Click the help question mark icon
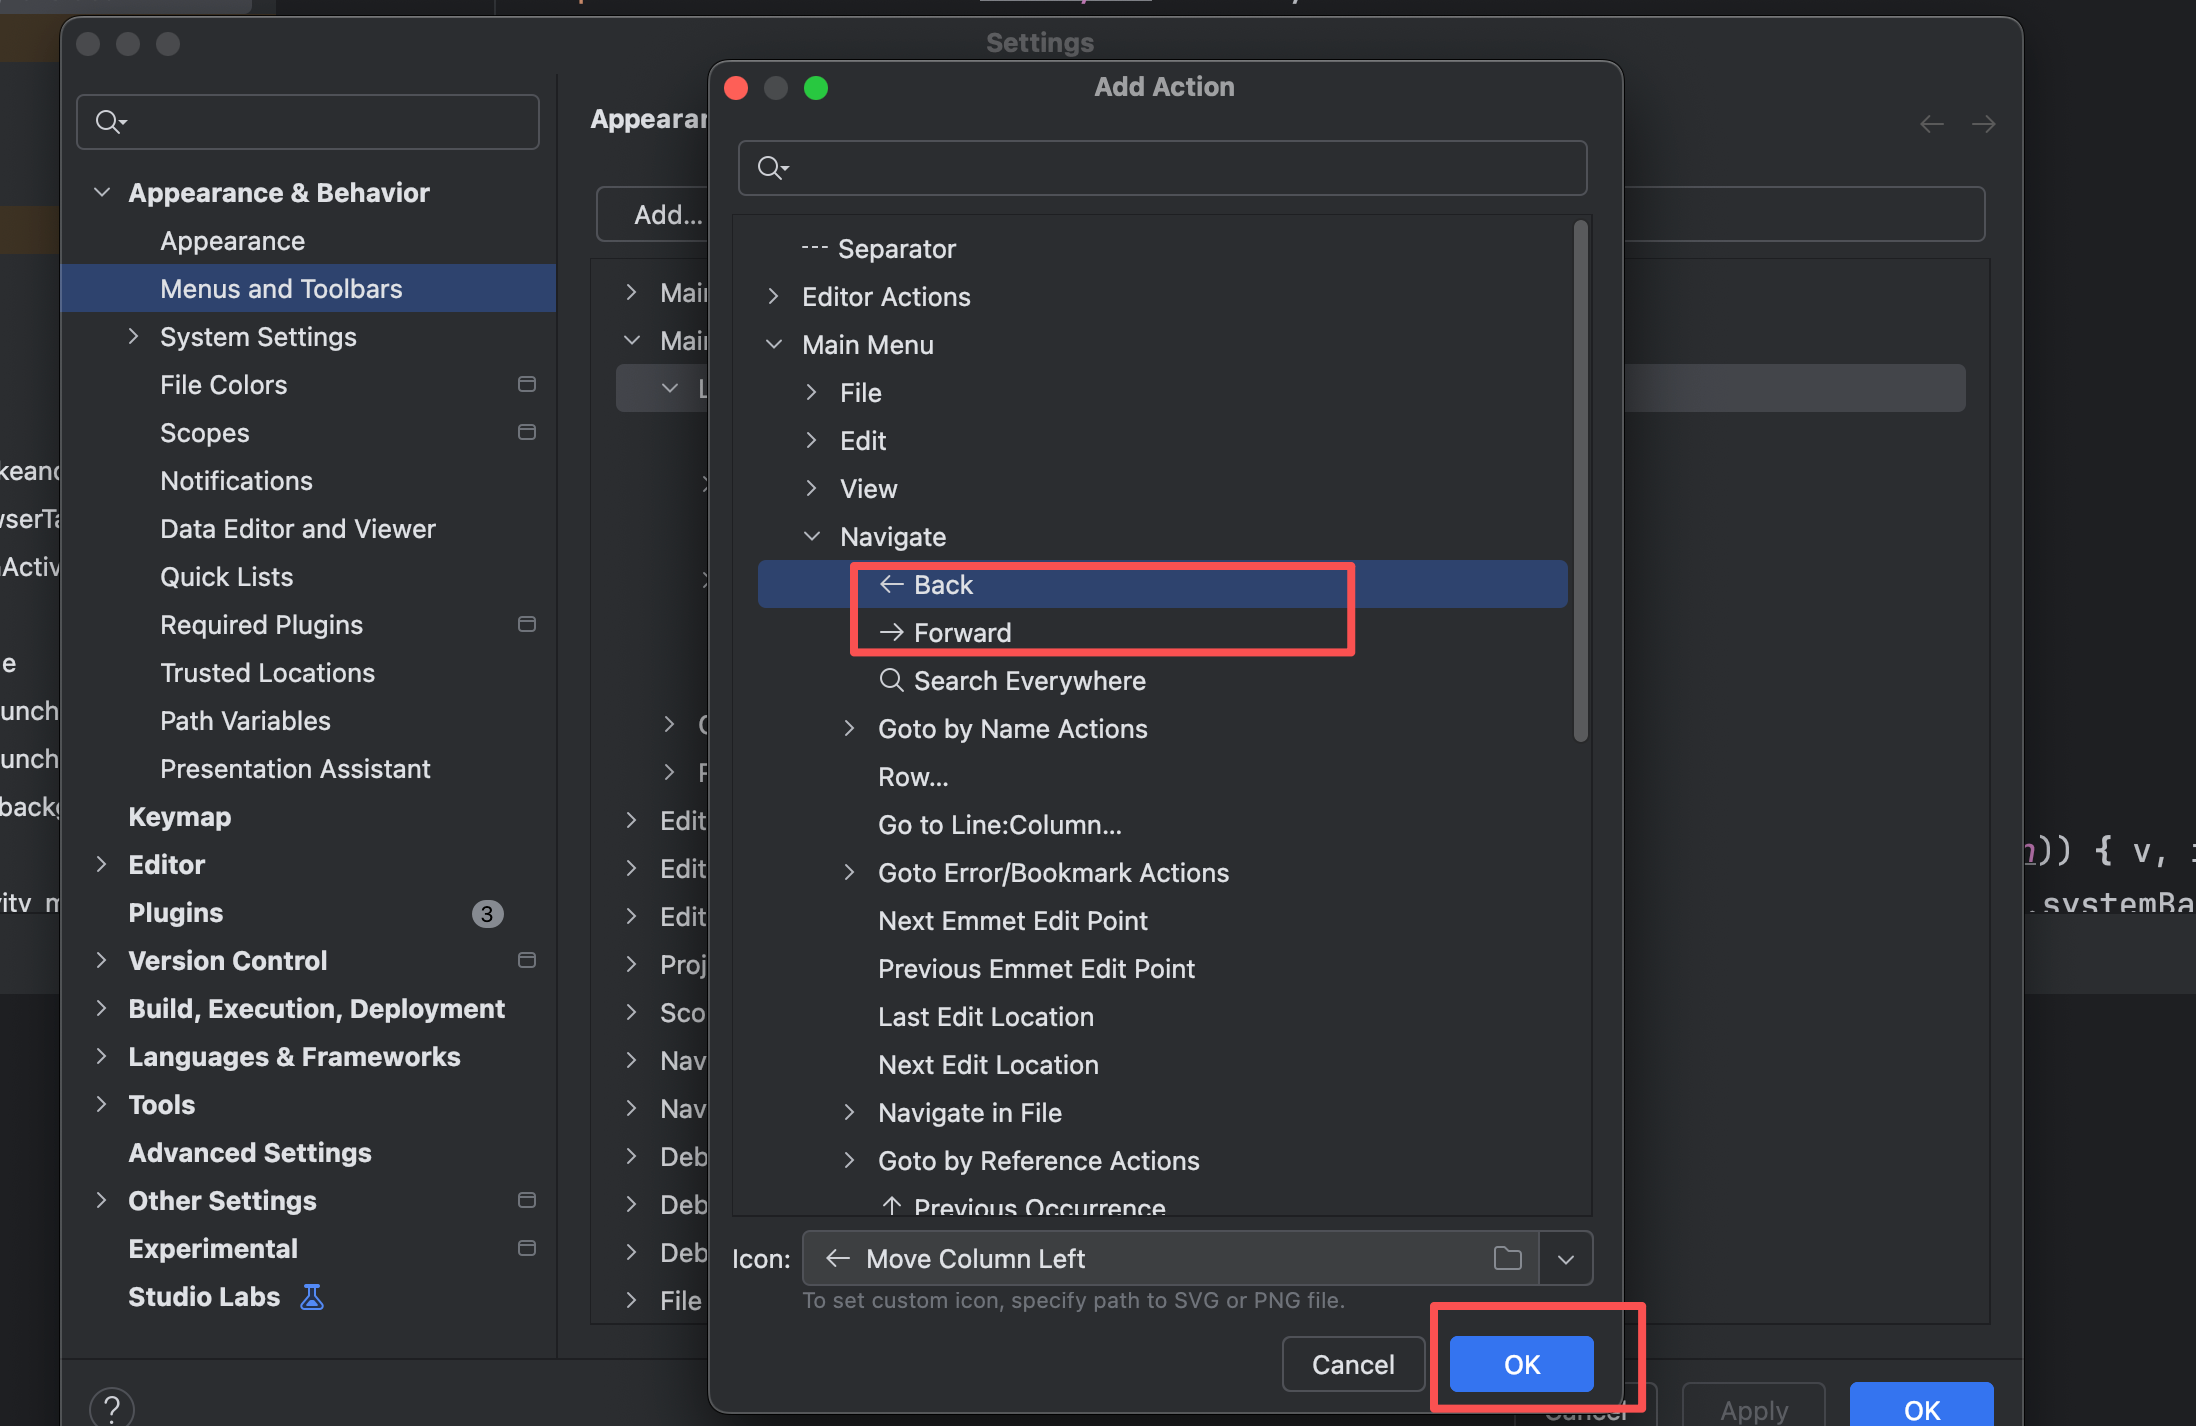The width and height of the screenshot is (2196, 1426). click(x=112, y=1408)
